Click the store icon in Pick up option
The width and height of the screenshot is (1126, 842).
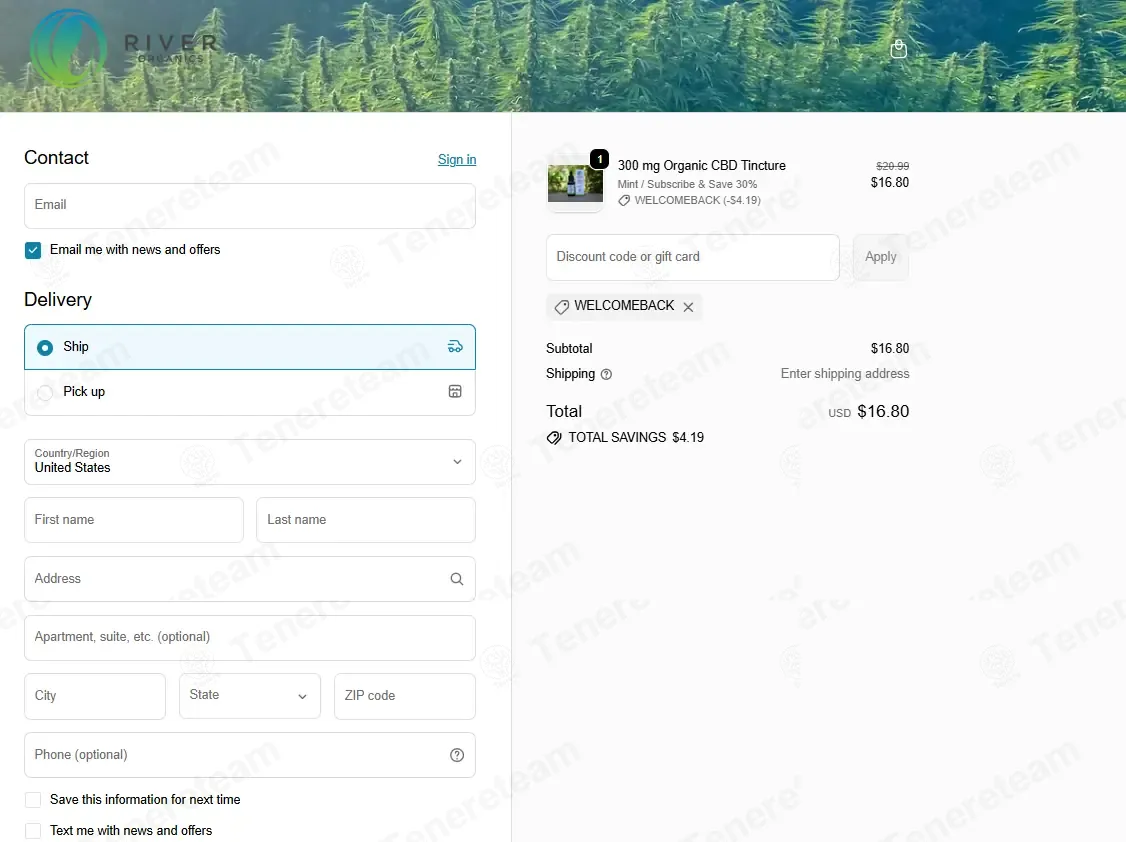[x=455, y=391]
